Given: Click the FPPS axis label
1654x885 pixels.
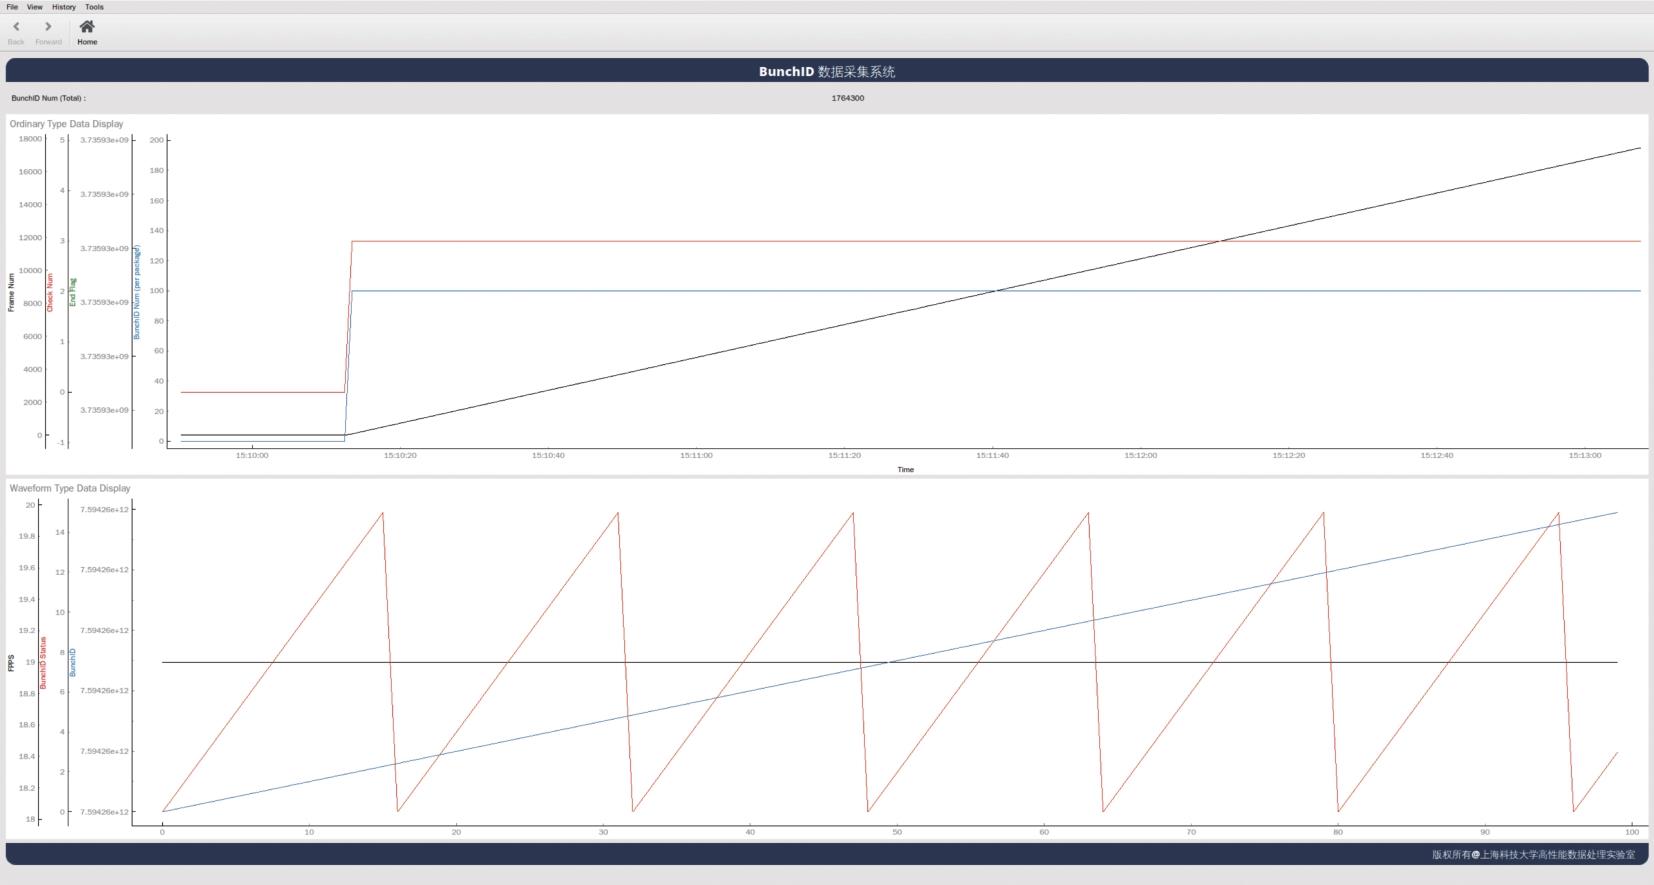Looking at the screenshot, I should tap(12, 663).
